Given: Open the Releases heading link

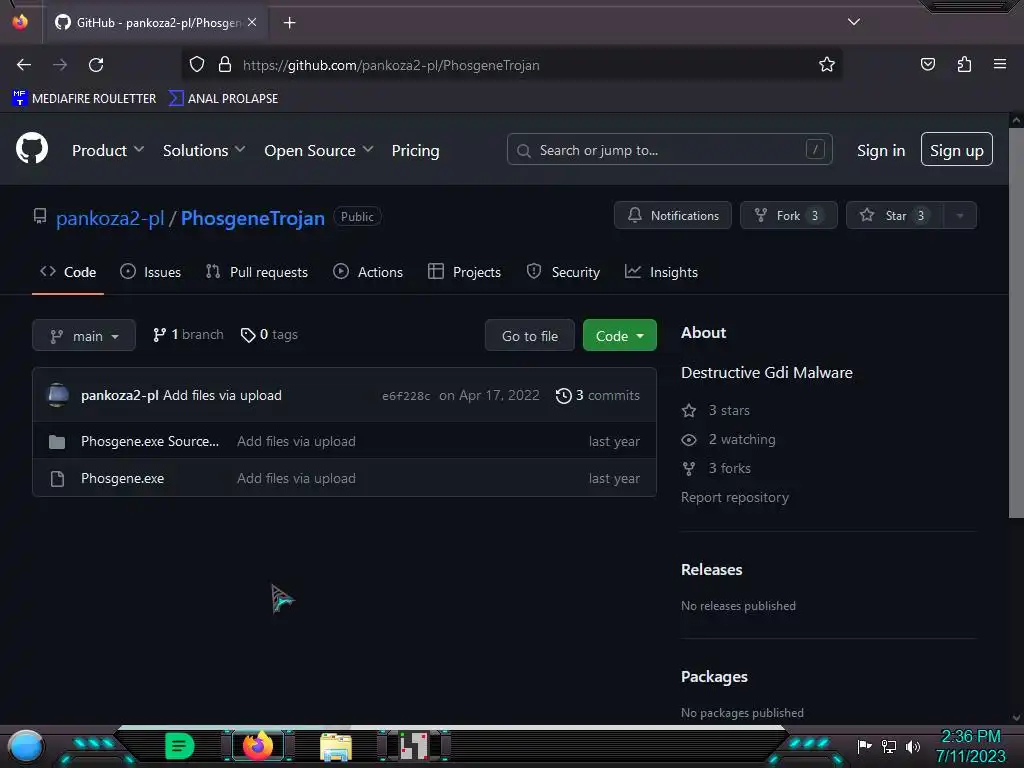Looking at the screenshot, I should 711,569.
